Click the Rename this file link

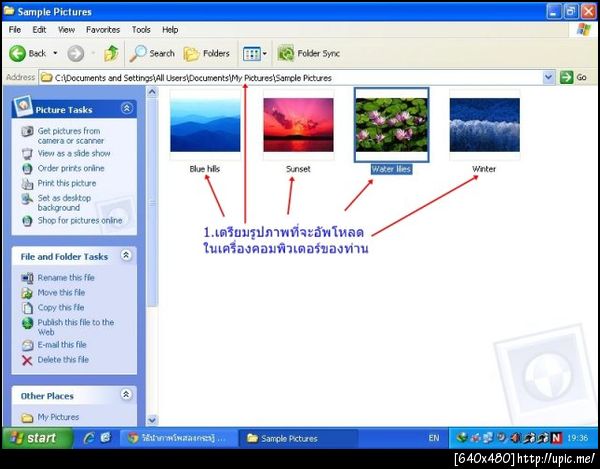[x=66, y=277]
